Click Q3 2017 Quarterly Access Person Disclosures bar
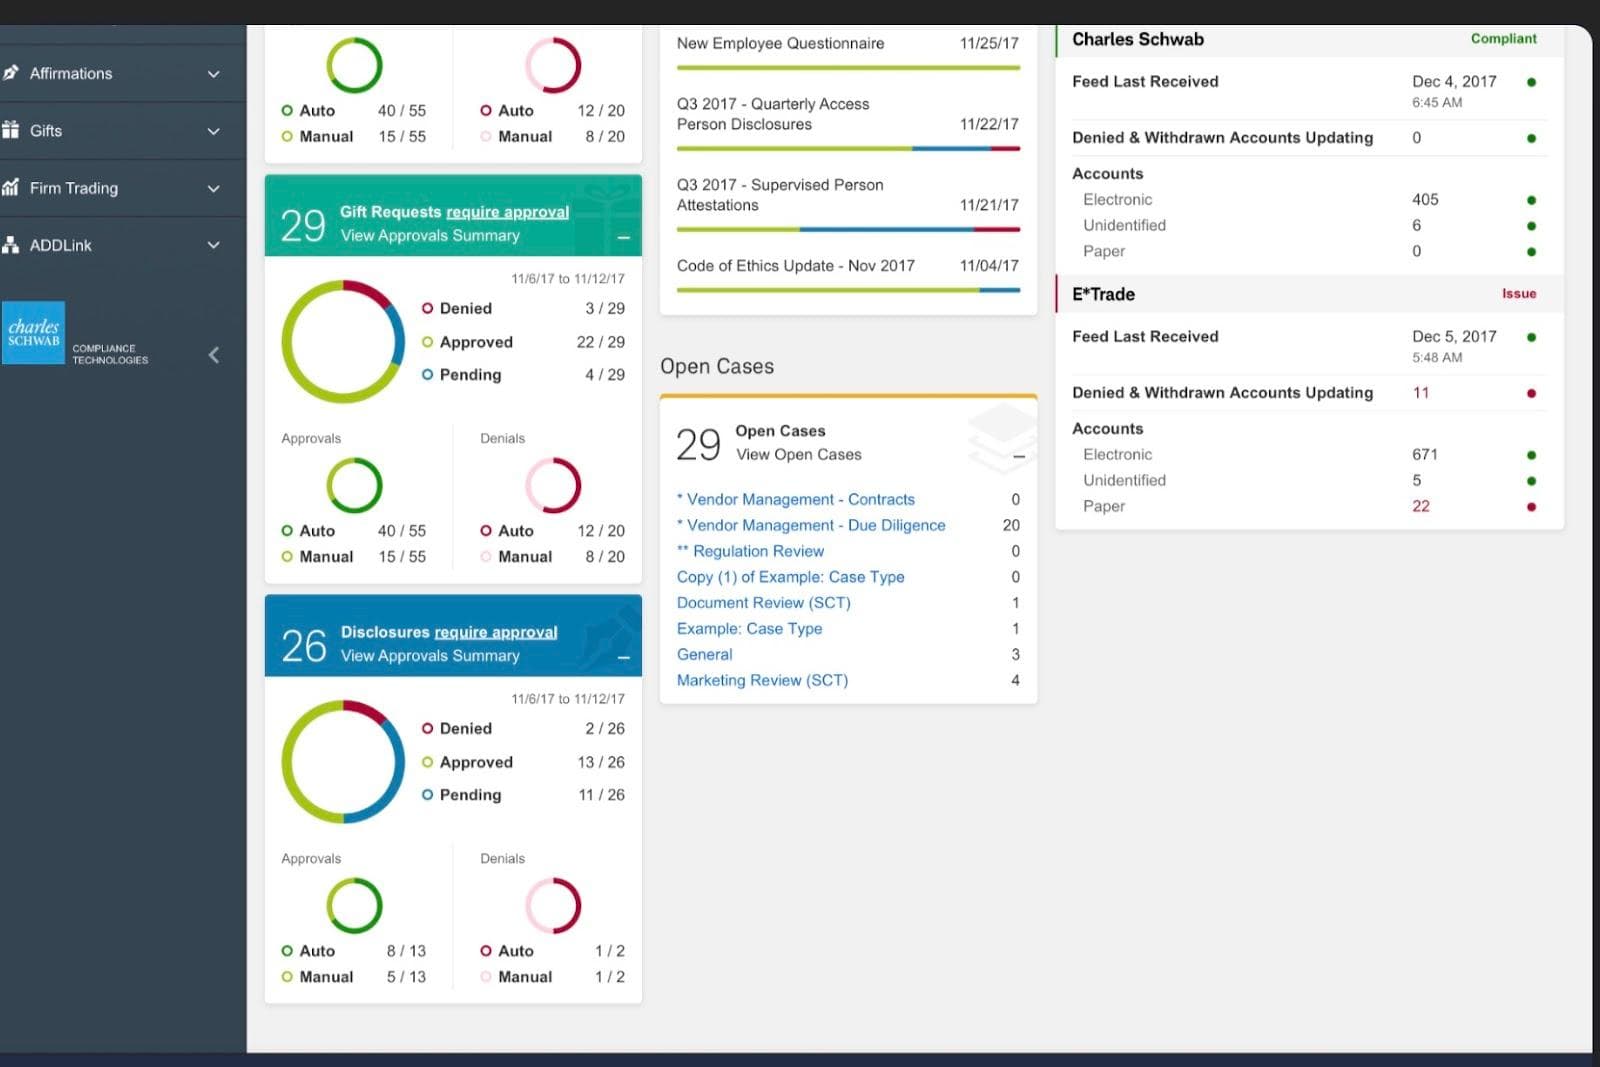1600x1067 pixels. pyautogui.click(x=848, y=149)
